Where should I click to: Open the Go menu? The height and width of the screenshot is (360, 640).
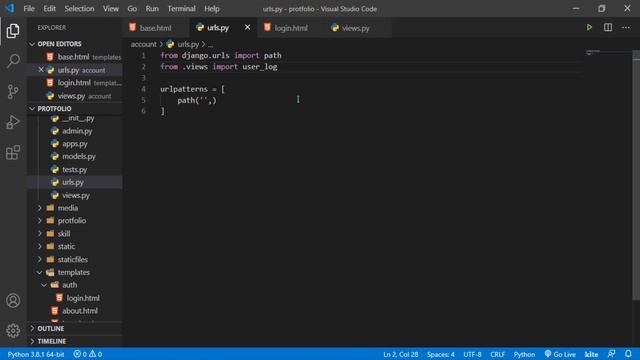click(x=132, y=9)
